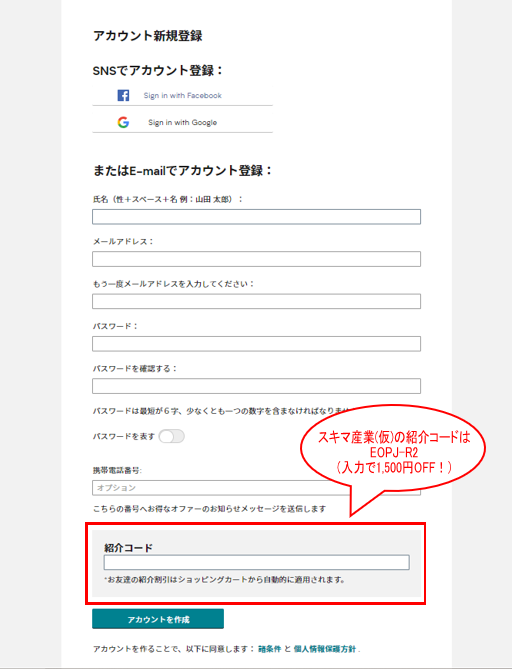Click the Facebook logo icon

pos(123,95)
